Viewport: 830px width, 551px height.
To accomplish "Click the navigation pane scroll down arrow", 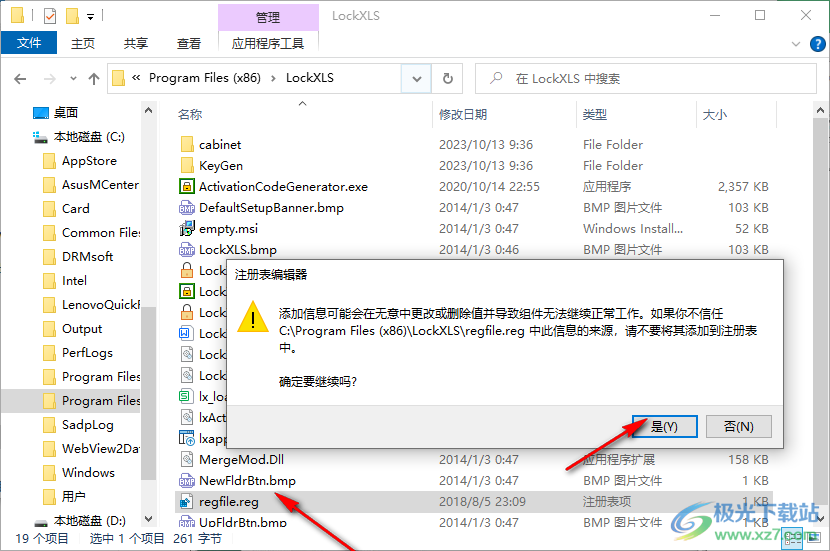I will pos(149,519).
